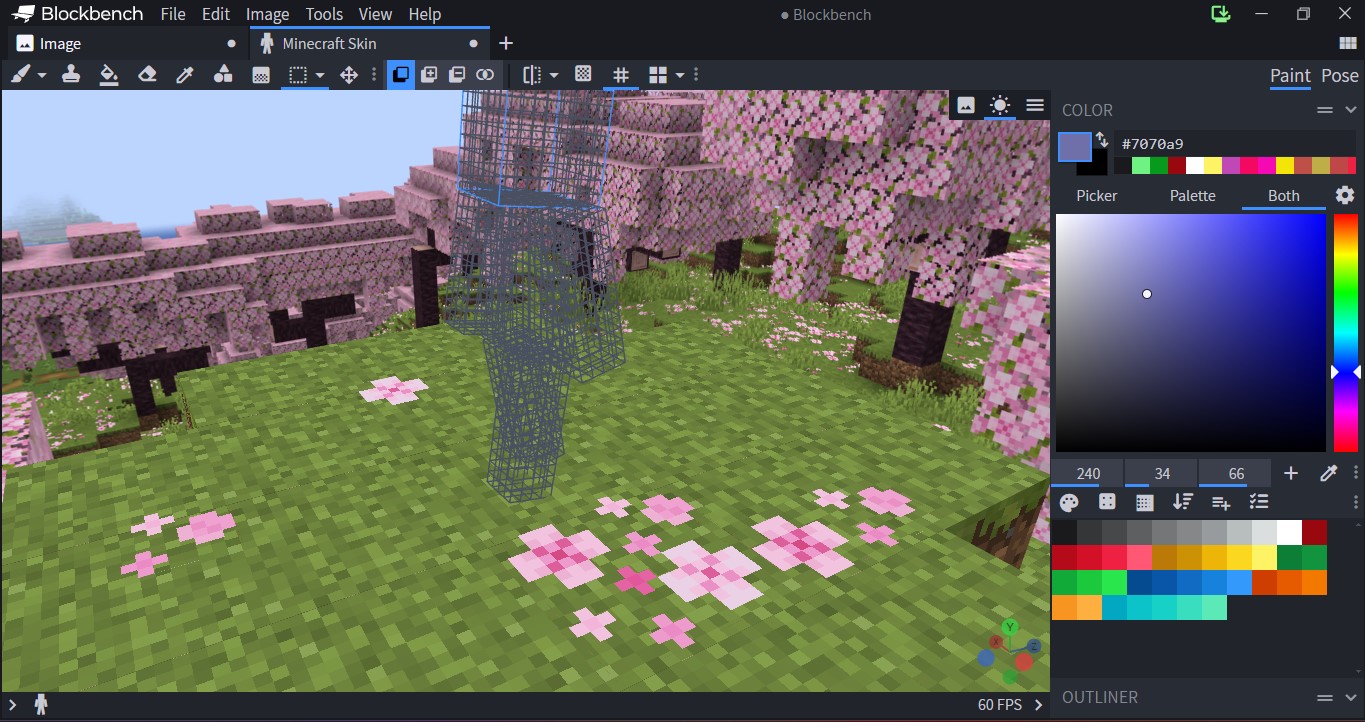Image resolution: width=1365 pixels, height=722 pixels.
Task: Select the Move Layer tool
Action: pos(348,74)
